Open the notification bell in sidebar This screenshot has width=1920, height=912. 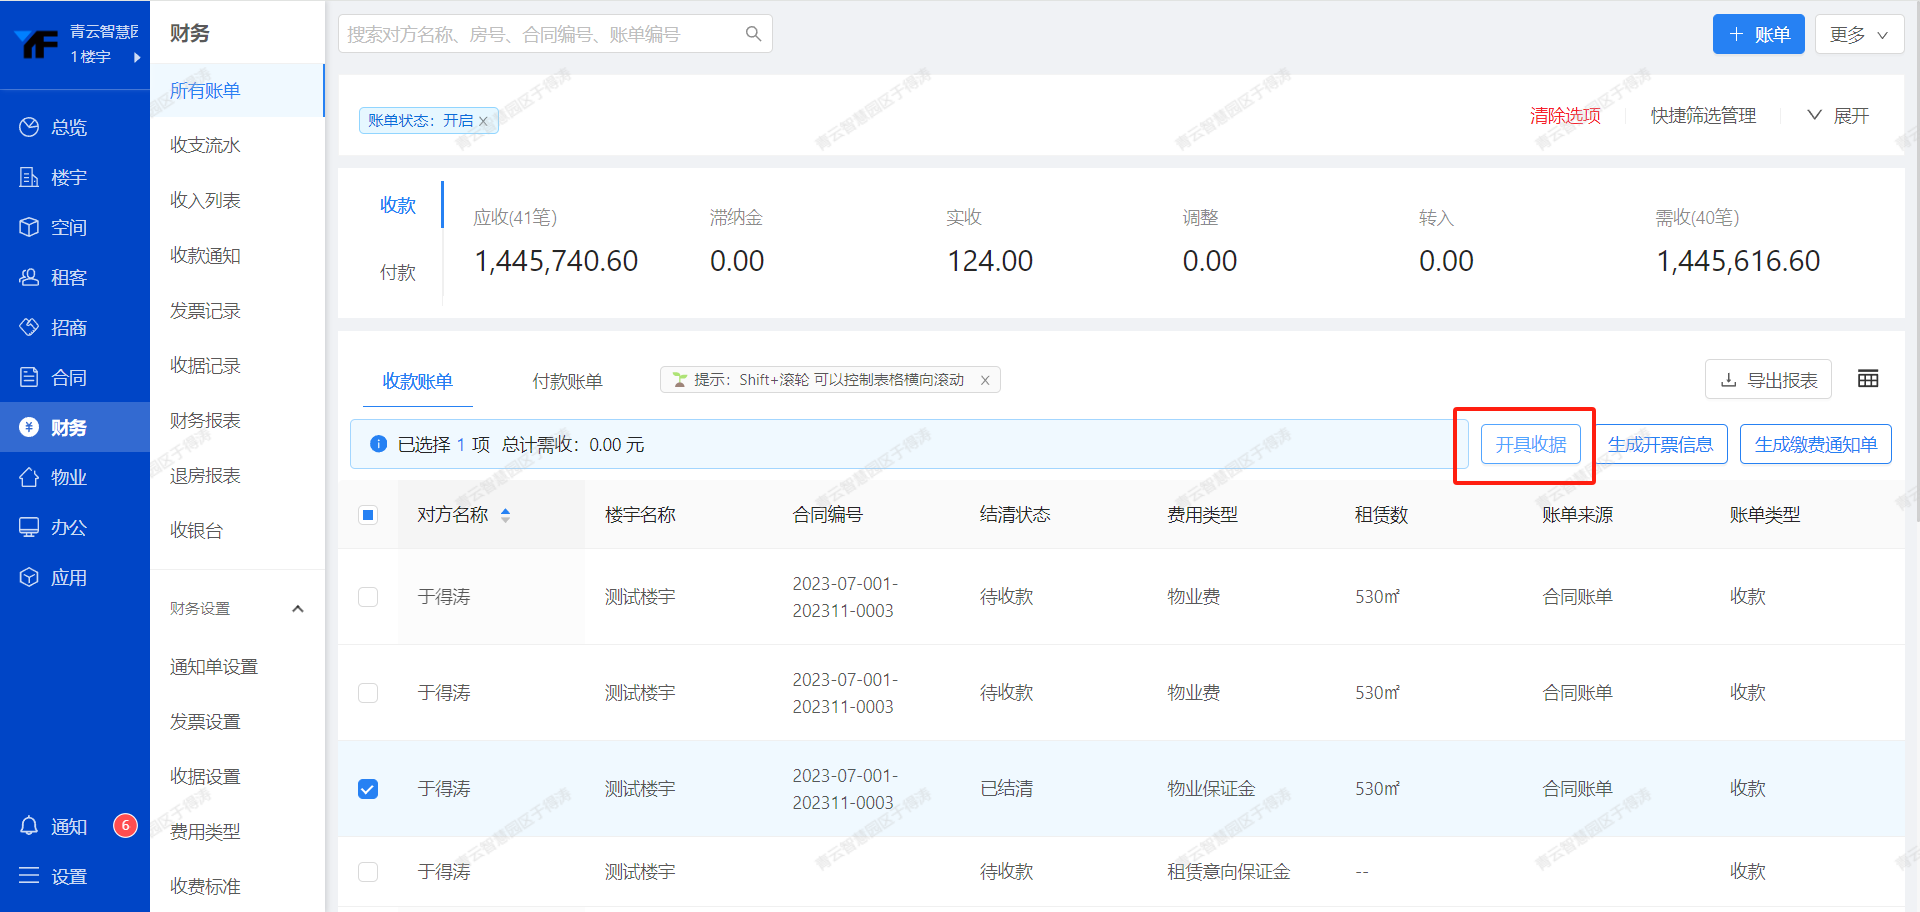29,826
